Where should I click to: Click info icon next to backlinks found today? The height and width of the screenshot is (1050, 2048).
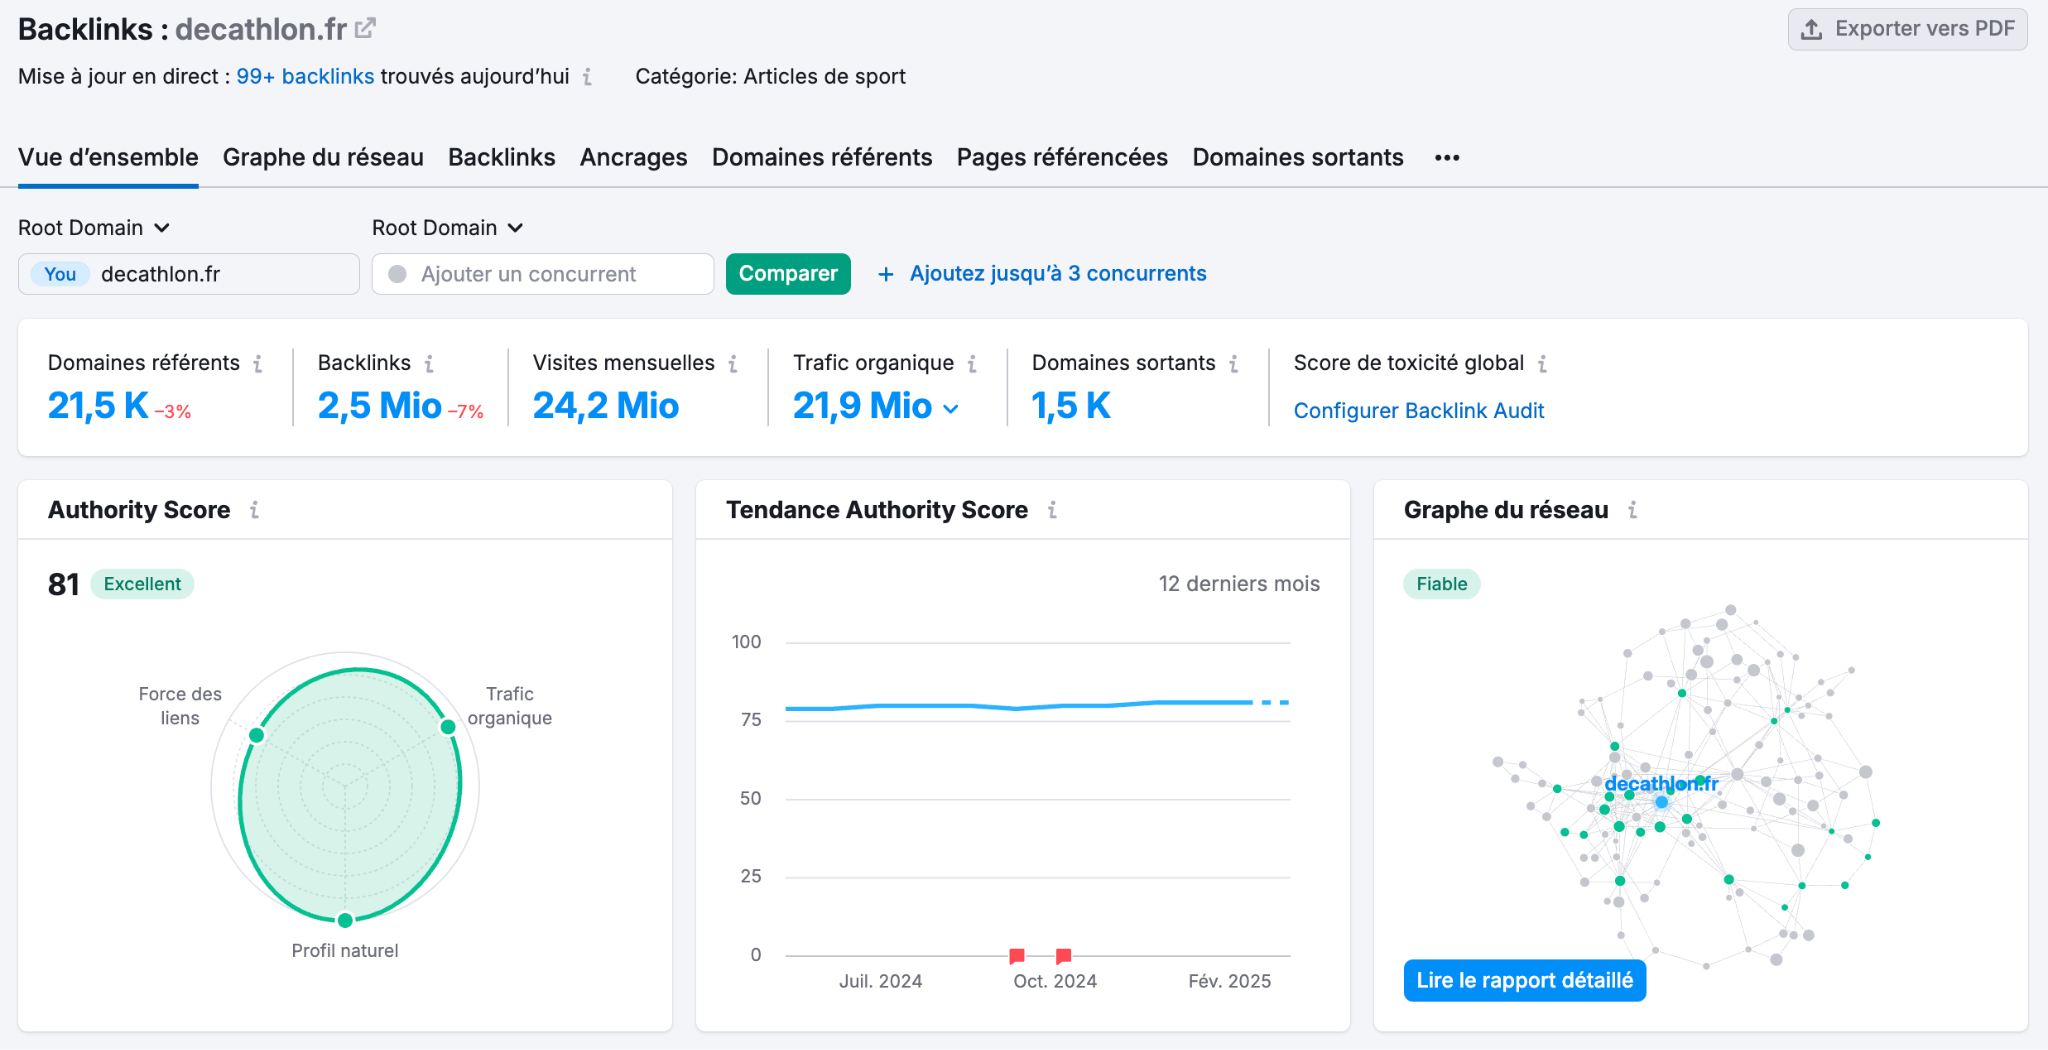click(x=587, y=77)
